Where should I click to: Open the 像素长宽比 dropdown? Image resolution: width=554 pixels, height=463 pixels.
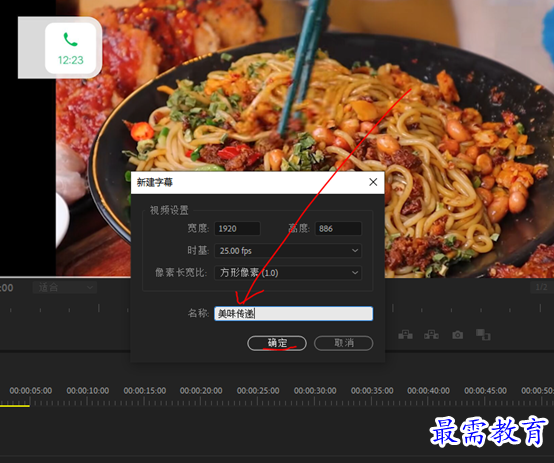point(288,273)
